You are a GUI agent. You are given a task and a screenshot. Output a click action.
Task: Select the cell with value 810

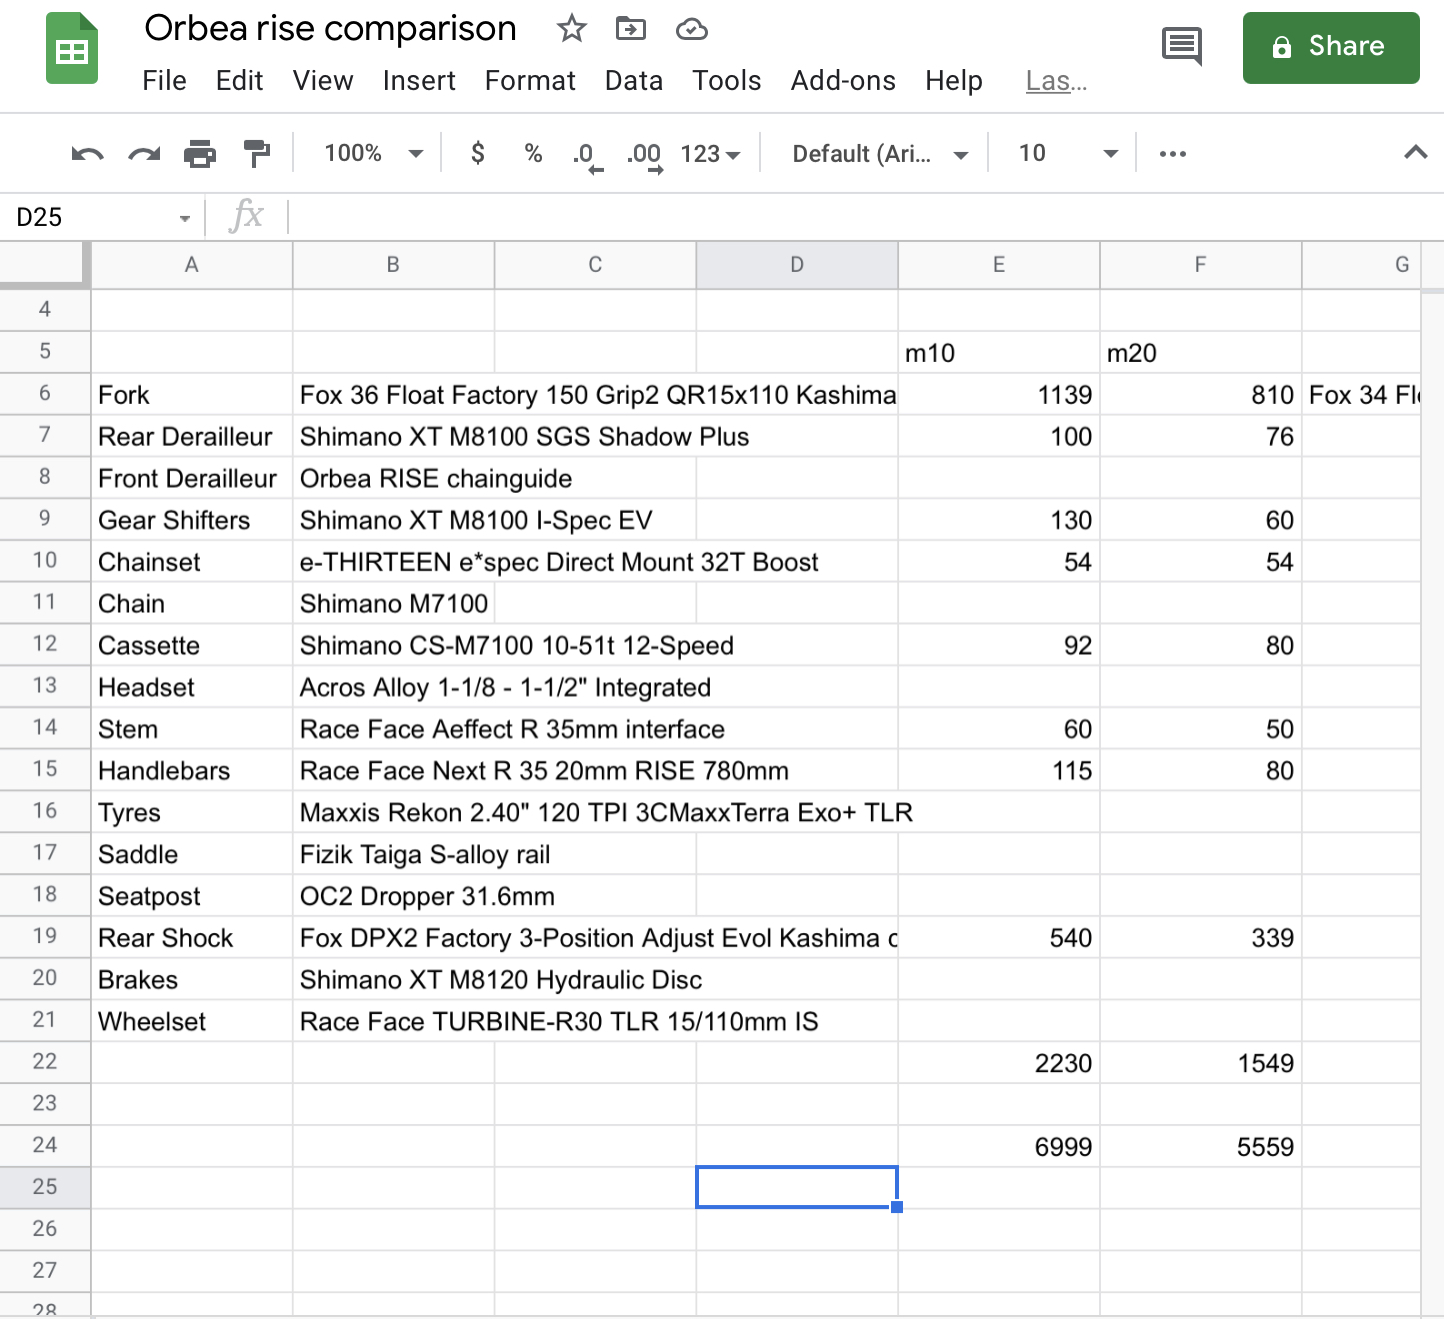1201,395
